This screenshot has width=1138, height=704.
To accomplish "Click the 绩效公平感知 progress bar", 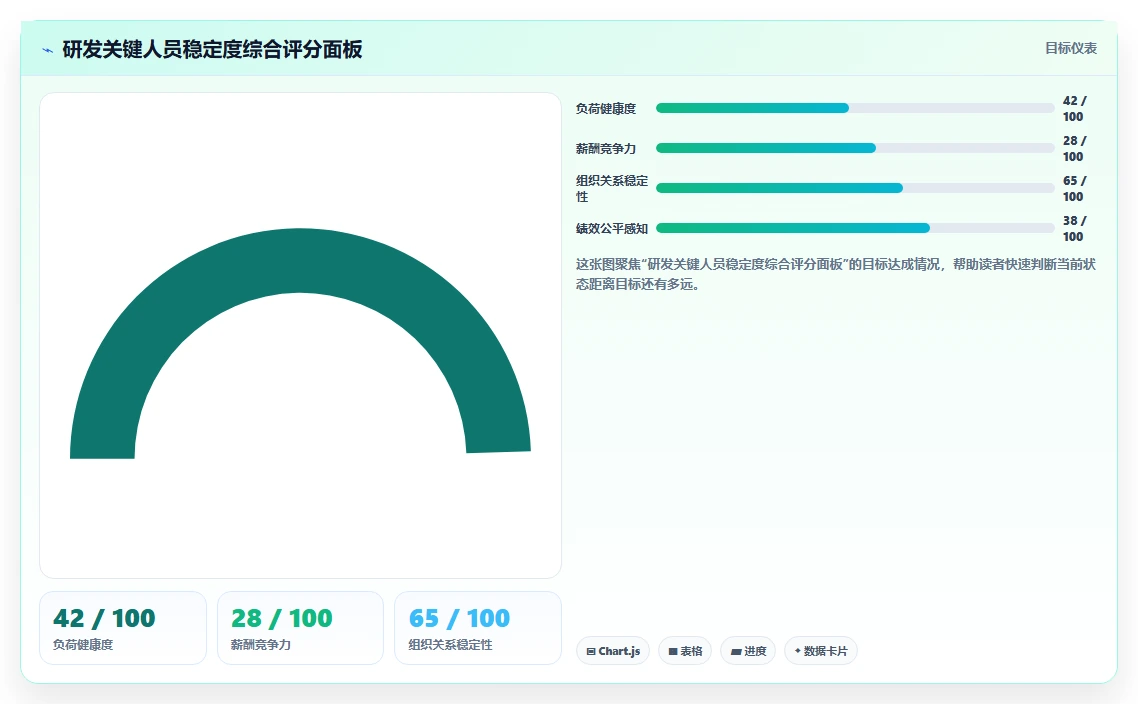I will [855, 228].
